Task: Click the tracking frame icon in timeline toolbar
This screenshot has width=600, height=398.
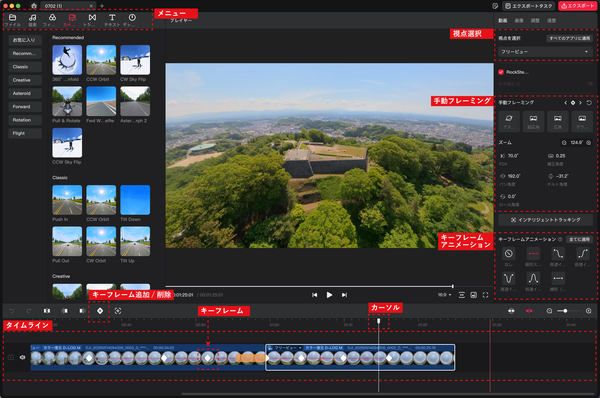Action: point(118,311)
